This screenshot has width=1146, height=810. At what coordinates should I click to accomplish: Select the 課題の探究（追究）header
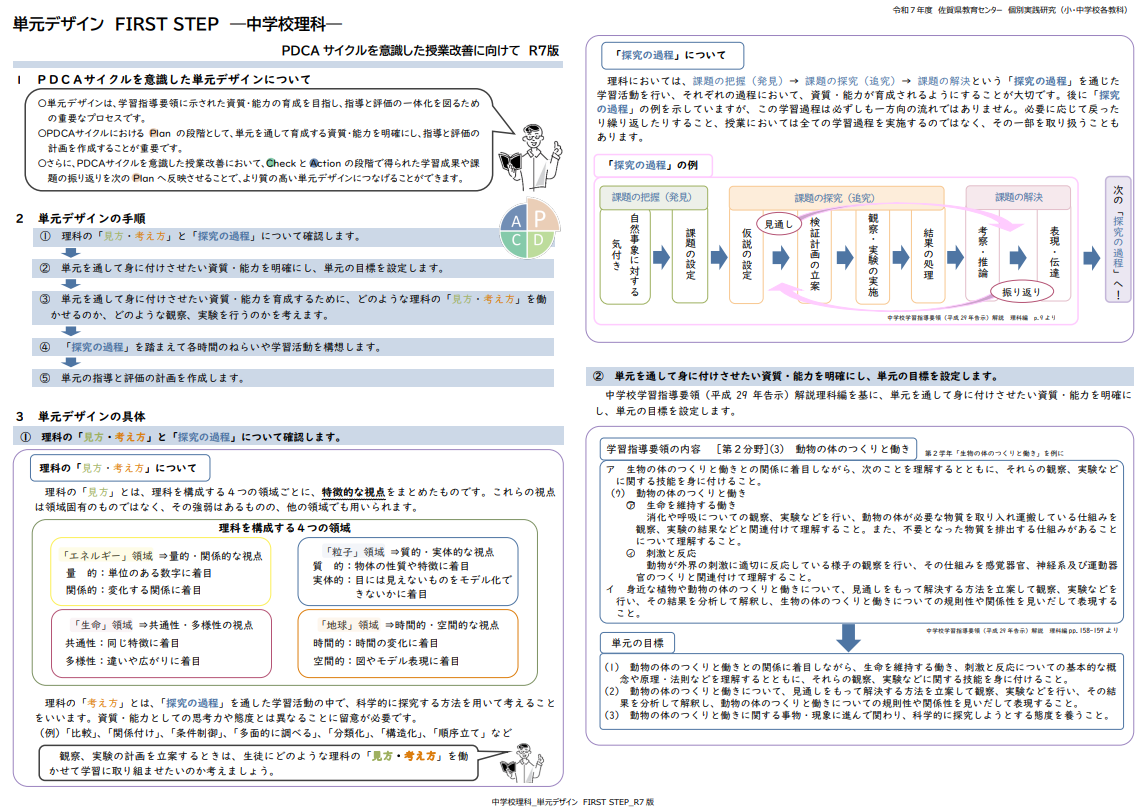(834, 198)
